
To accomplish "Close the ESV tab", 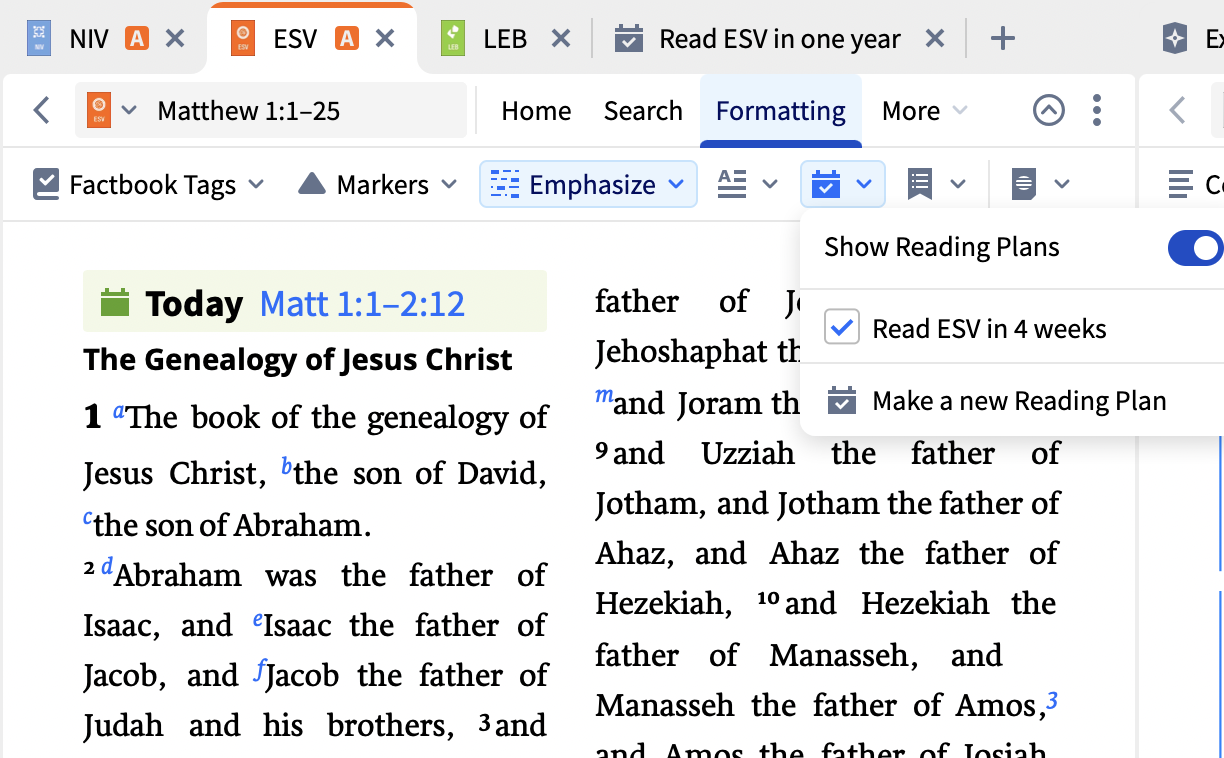I will pos(385,39).
